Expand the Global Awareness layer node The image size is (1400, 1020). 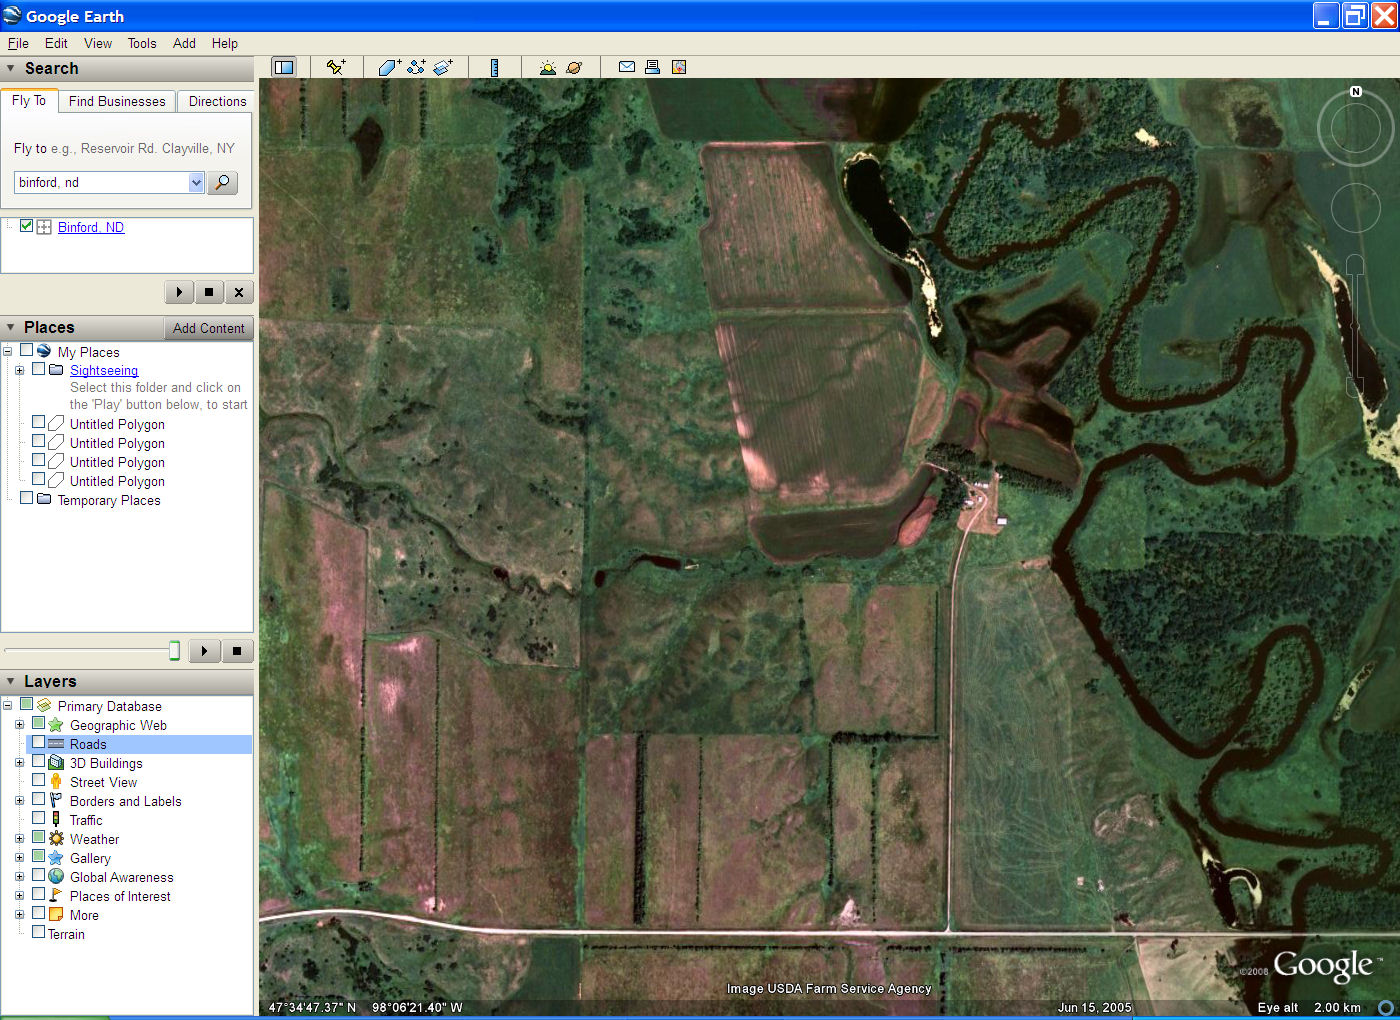pos(19,877)
